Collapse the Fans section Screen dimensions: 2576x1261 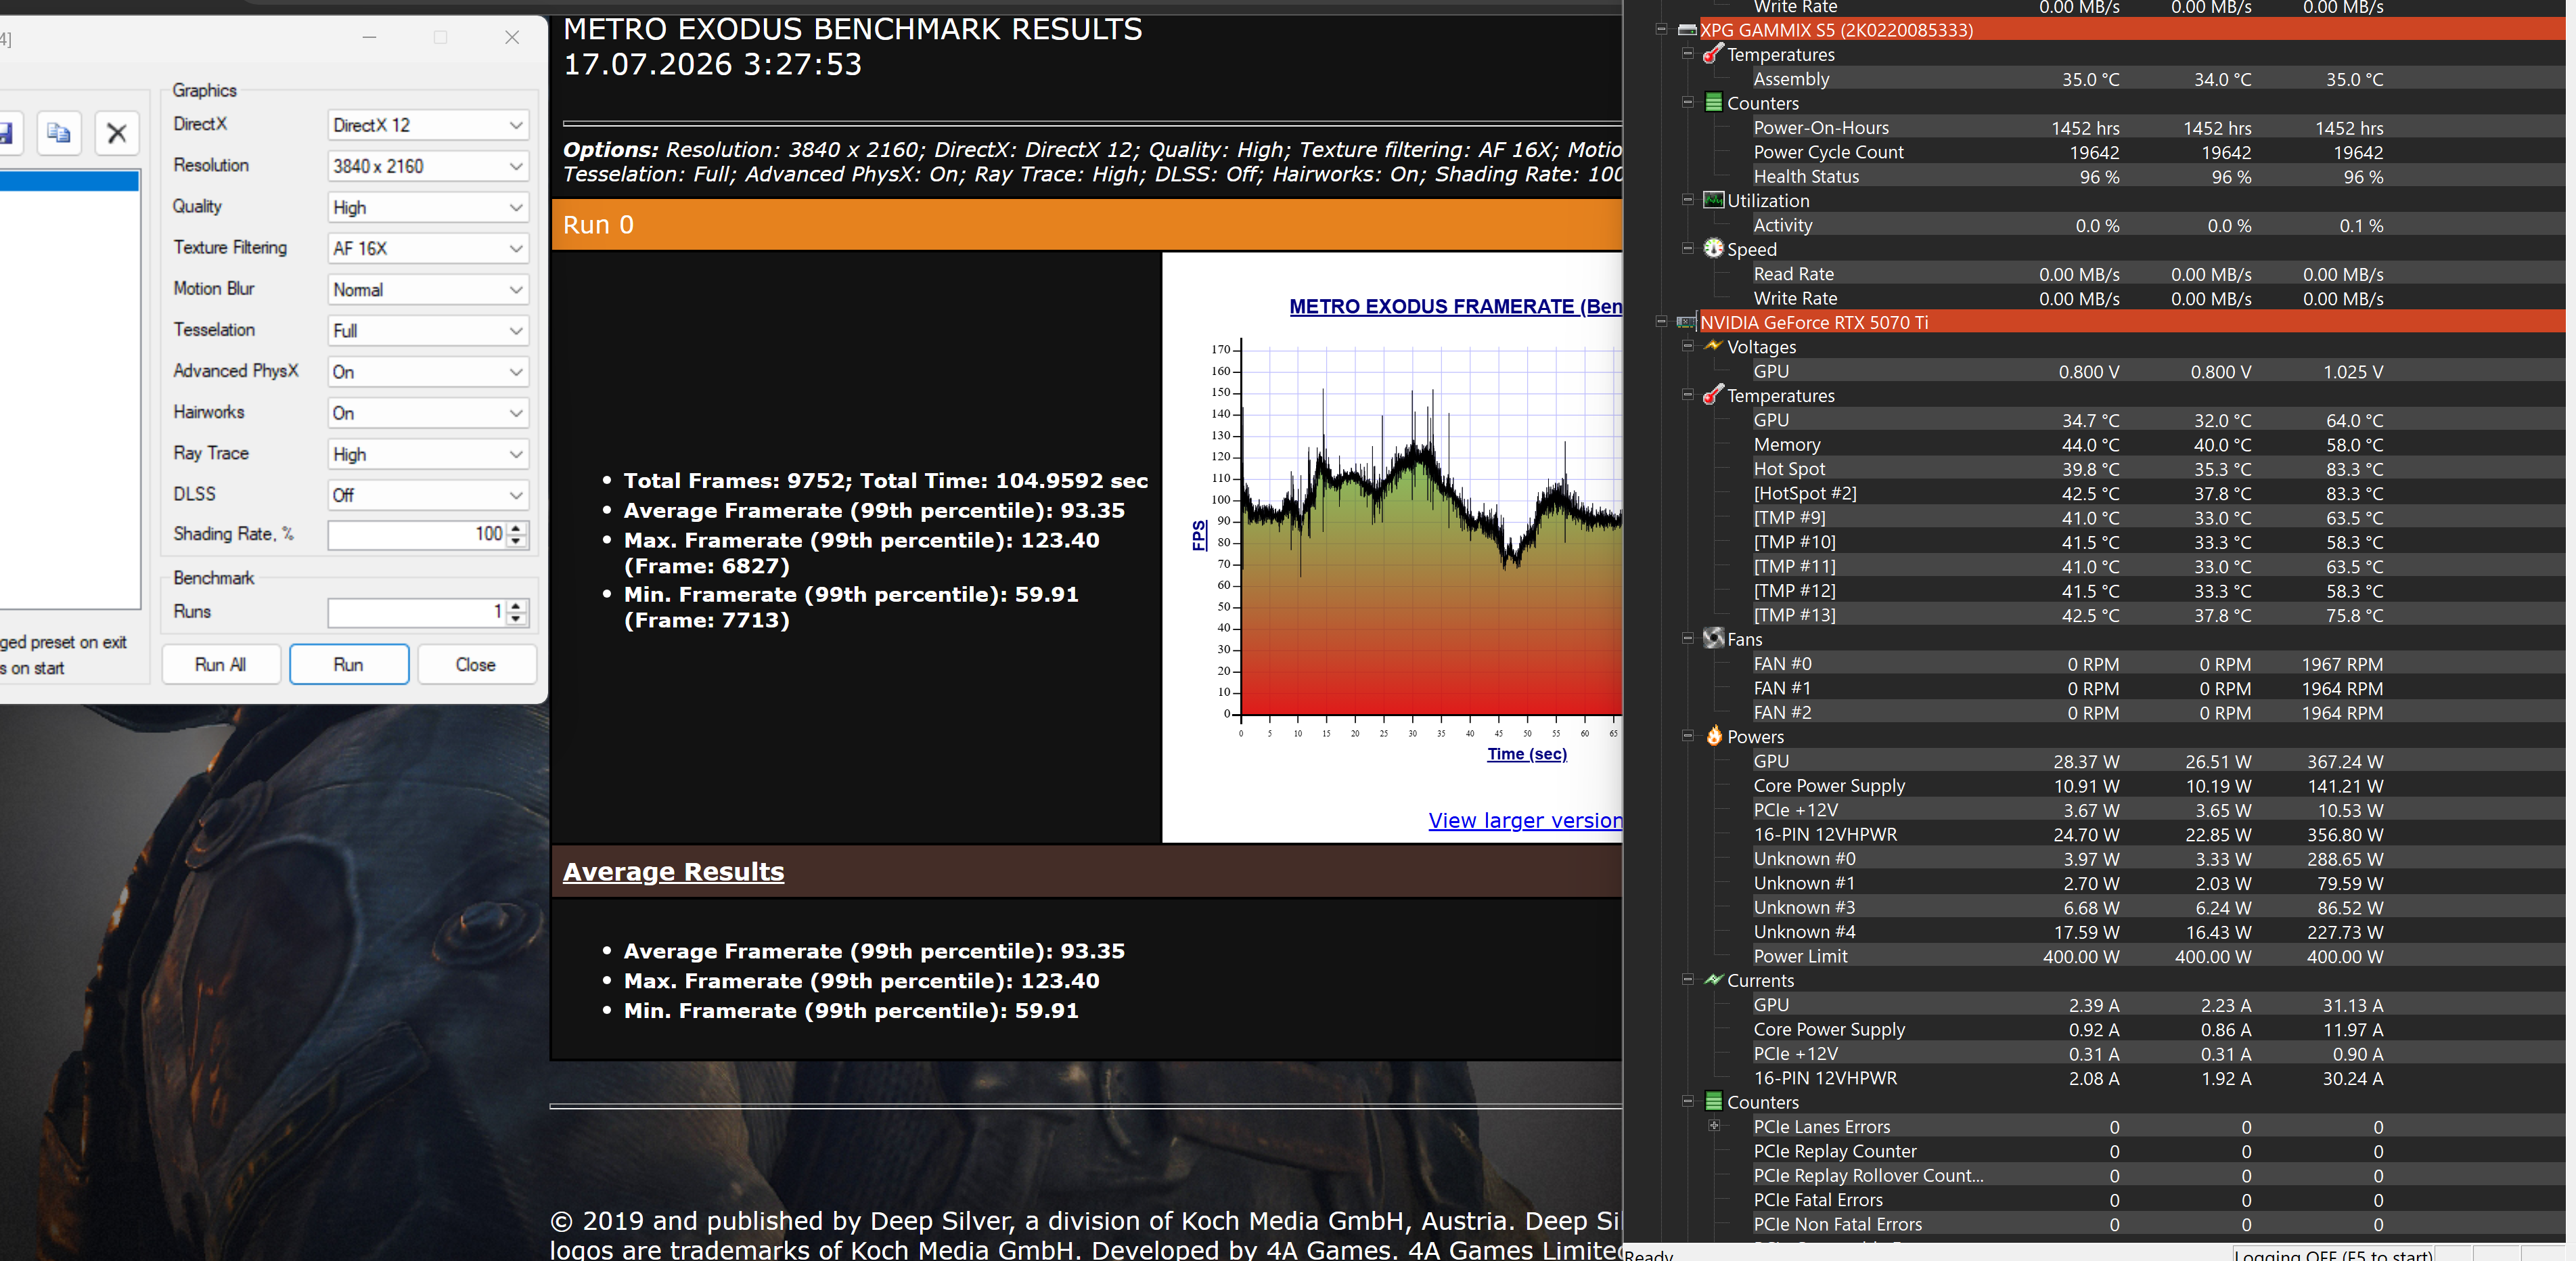(1687, 638)
